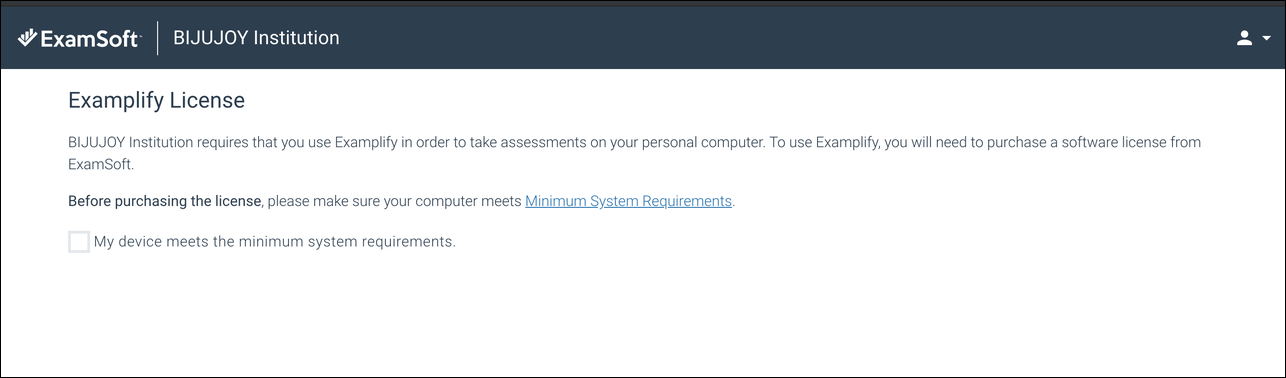Click the 'Before purchasing the license' bold text

click(x=165, y=201)
